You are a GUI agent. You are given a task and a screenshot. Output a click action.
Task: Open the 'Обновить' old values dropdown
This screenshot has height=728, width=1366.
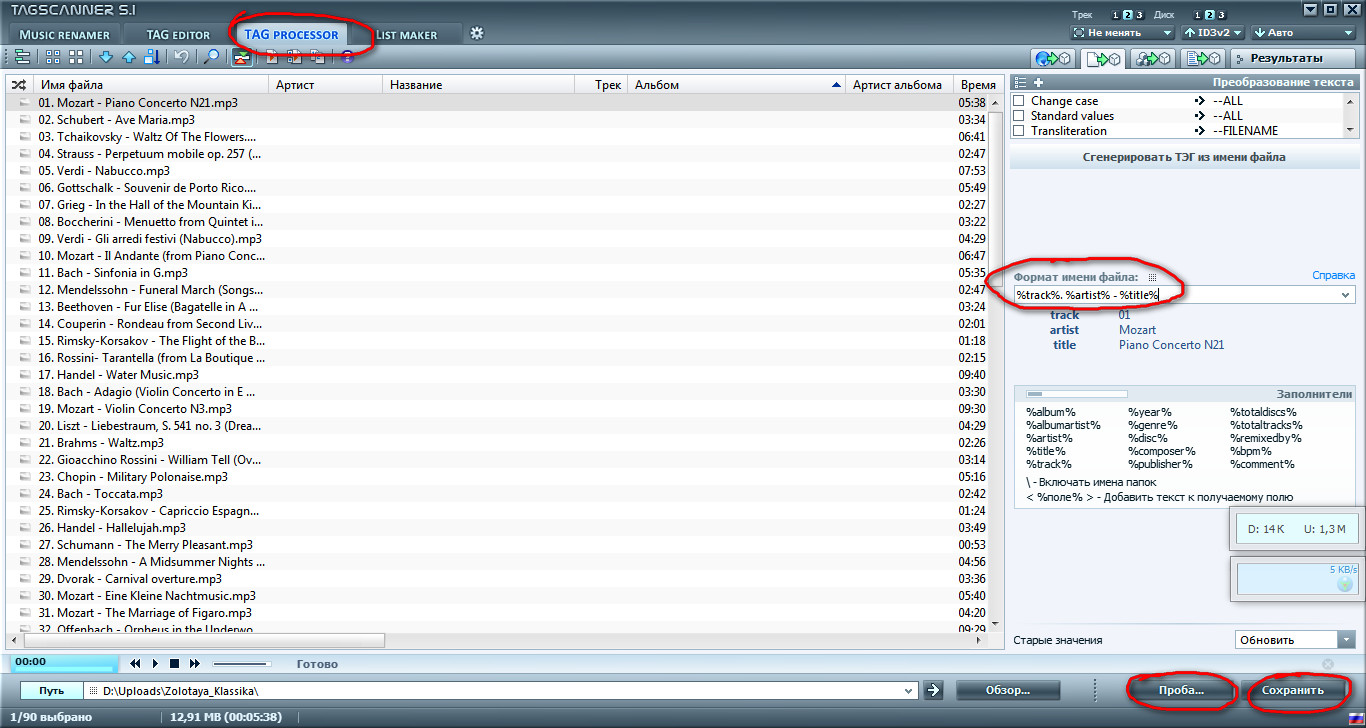tap(1294, 640)
